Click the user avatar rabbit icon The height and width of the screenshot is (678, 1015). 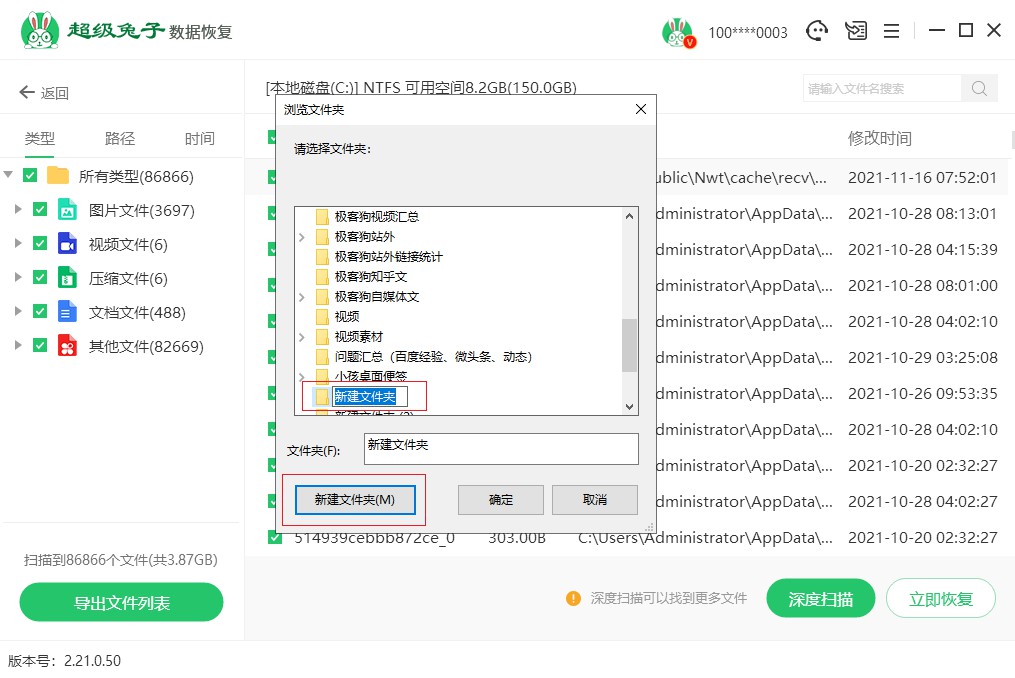(677, 32)
